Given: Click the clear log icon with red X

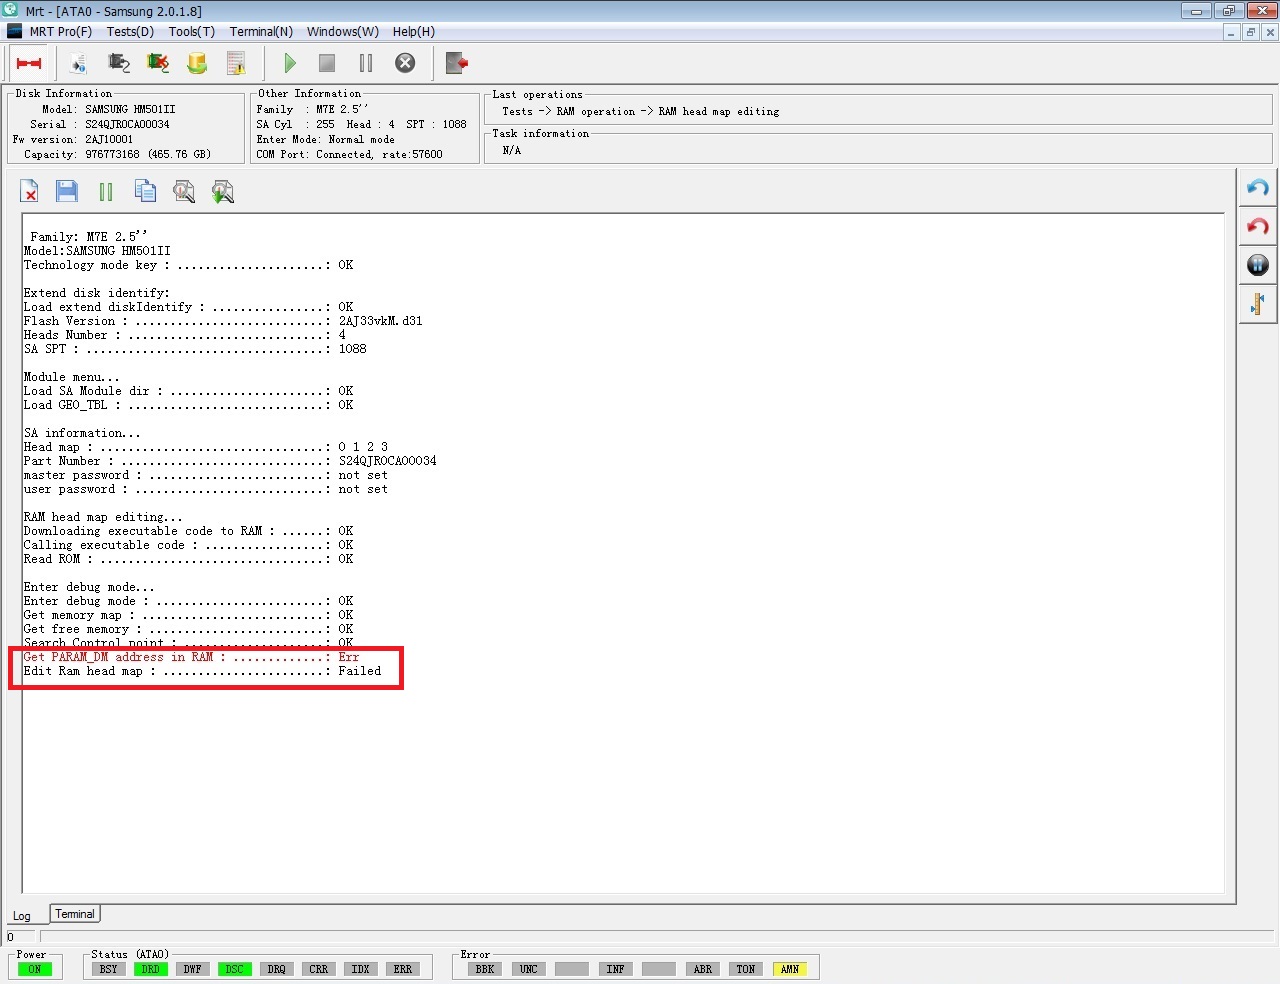Looking at the screenshot, I should pyautogui.click(x=29, y=190).
